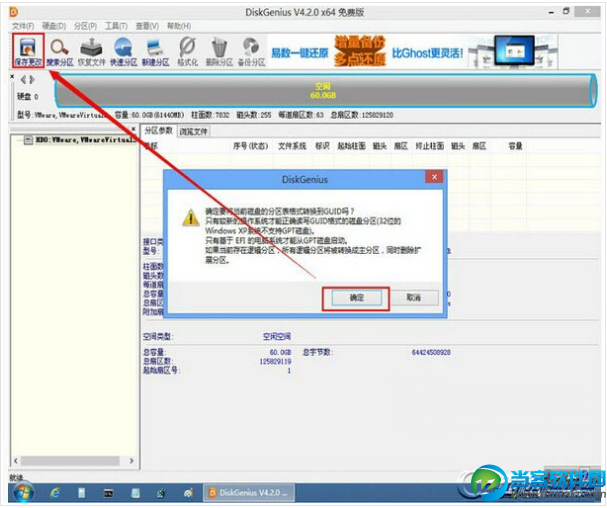Close the disk tree side panel
The height and width of the screenshot is (508, 607).
tap(134, 129)
